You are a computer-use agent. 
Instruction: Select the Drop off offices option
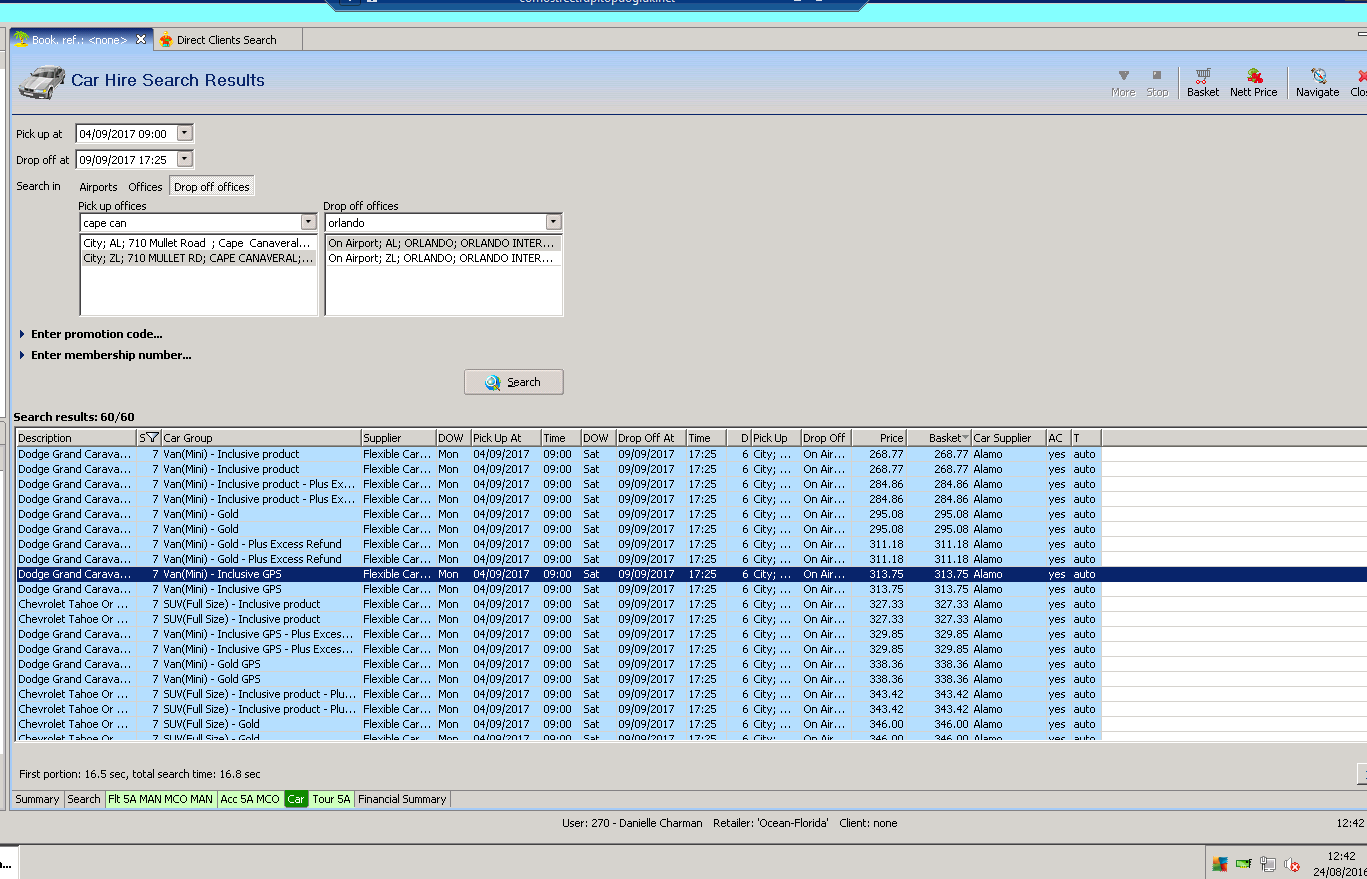[x=211, y=187]
